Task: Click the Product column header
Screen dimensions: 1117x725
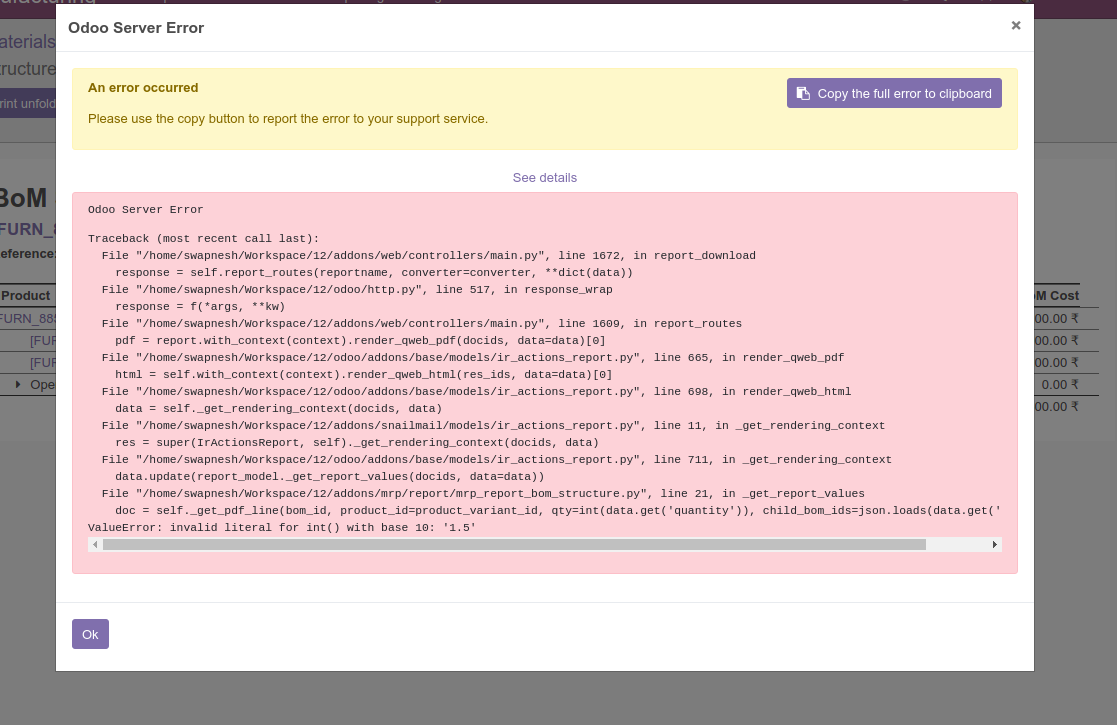Action: point(25,295)
